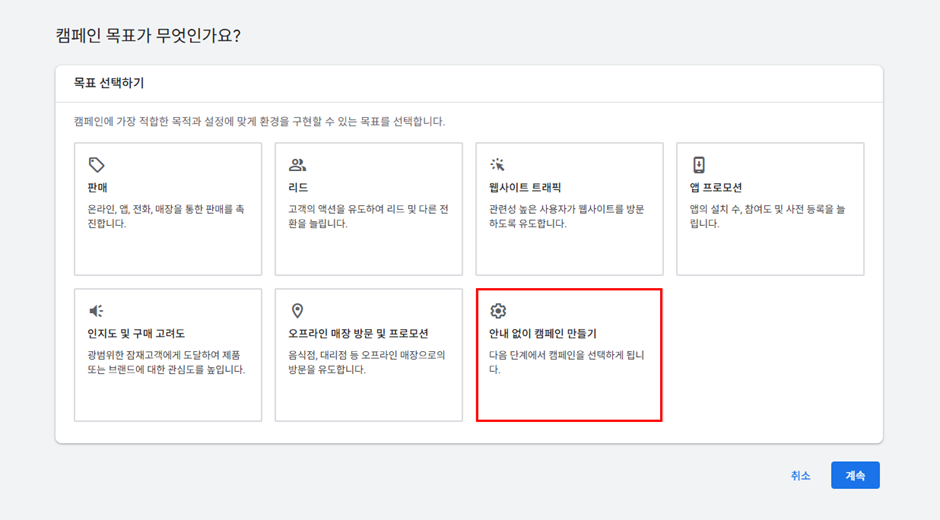Screen dimensions: 940x520
Task: Click the price tag icon for 판매
Action: [x=97, y=164]
